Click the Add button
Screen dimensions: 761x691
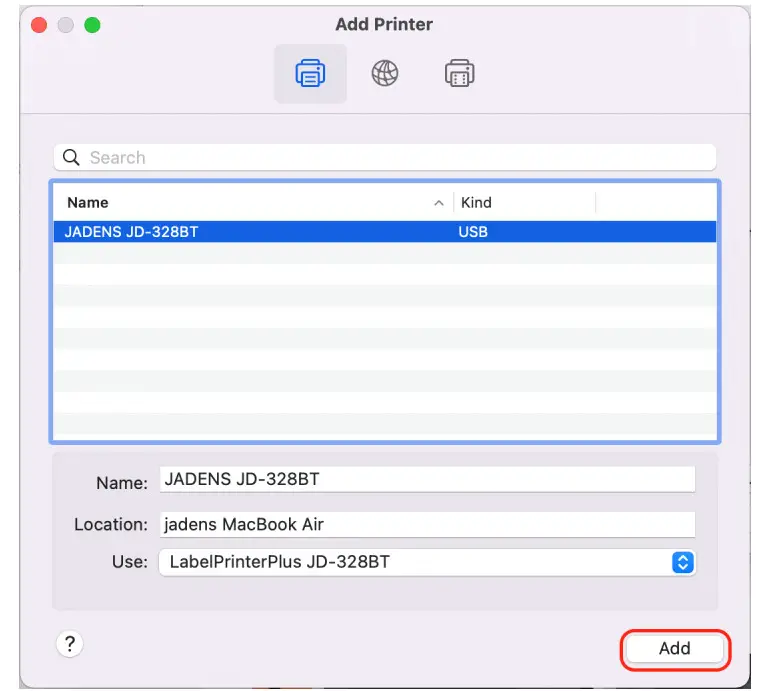pyautogui.click(x=675, y=649)
